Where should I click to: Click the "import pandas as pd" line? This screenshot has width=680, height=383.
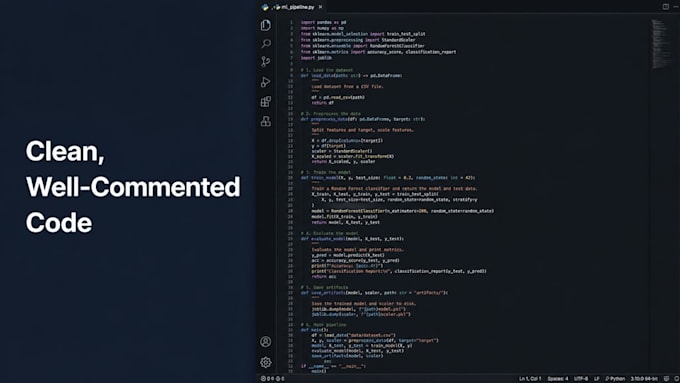[x=324, y=22]
